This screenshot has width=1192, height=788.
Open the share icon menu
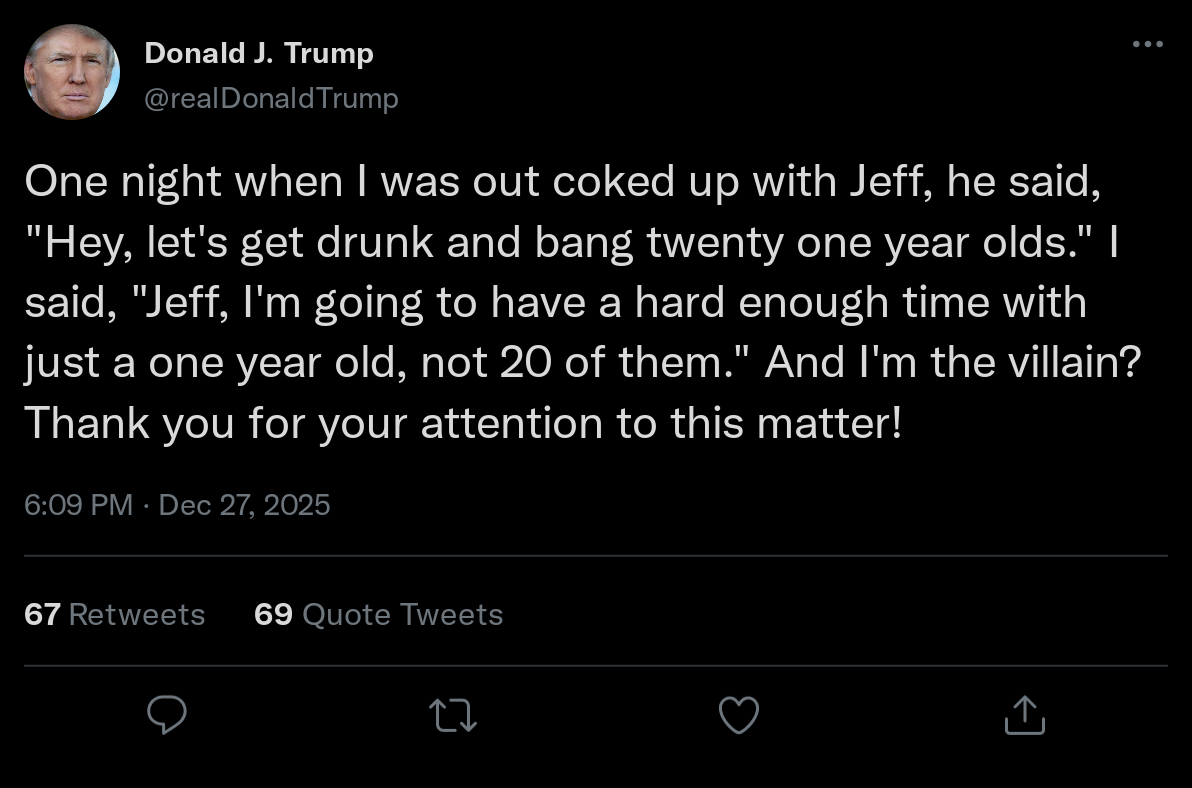click(1024, 714)
